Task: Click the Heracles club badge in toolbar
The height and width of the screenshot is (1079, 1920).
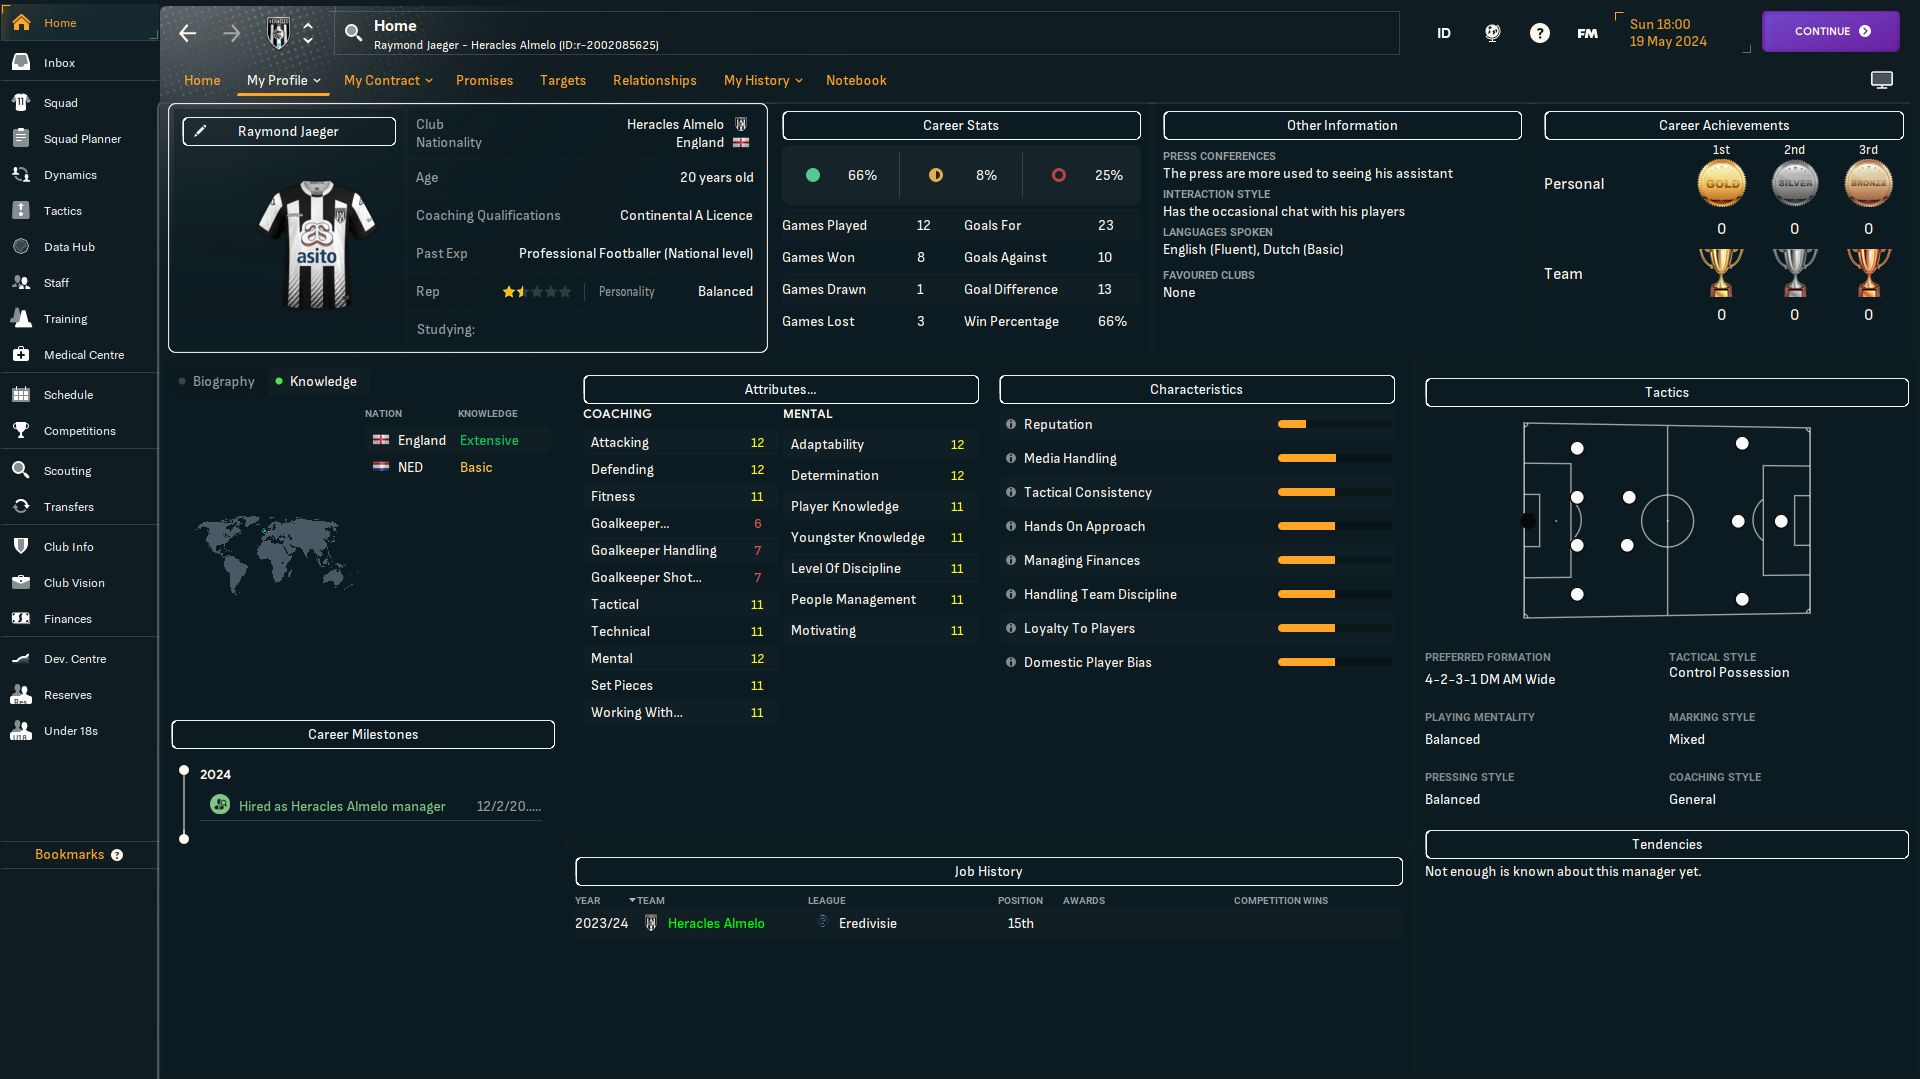Action: [x=279, y=33]
